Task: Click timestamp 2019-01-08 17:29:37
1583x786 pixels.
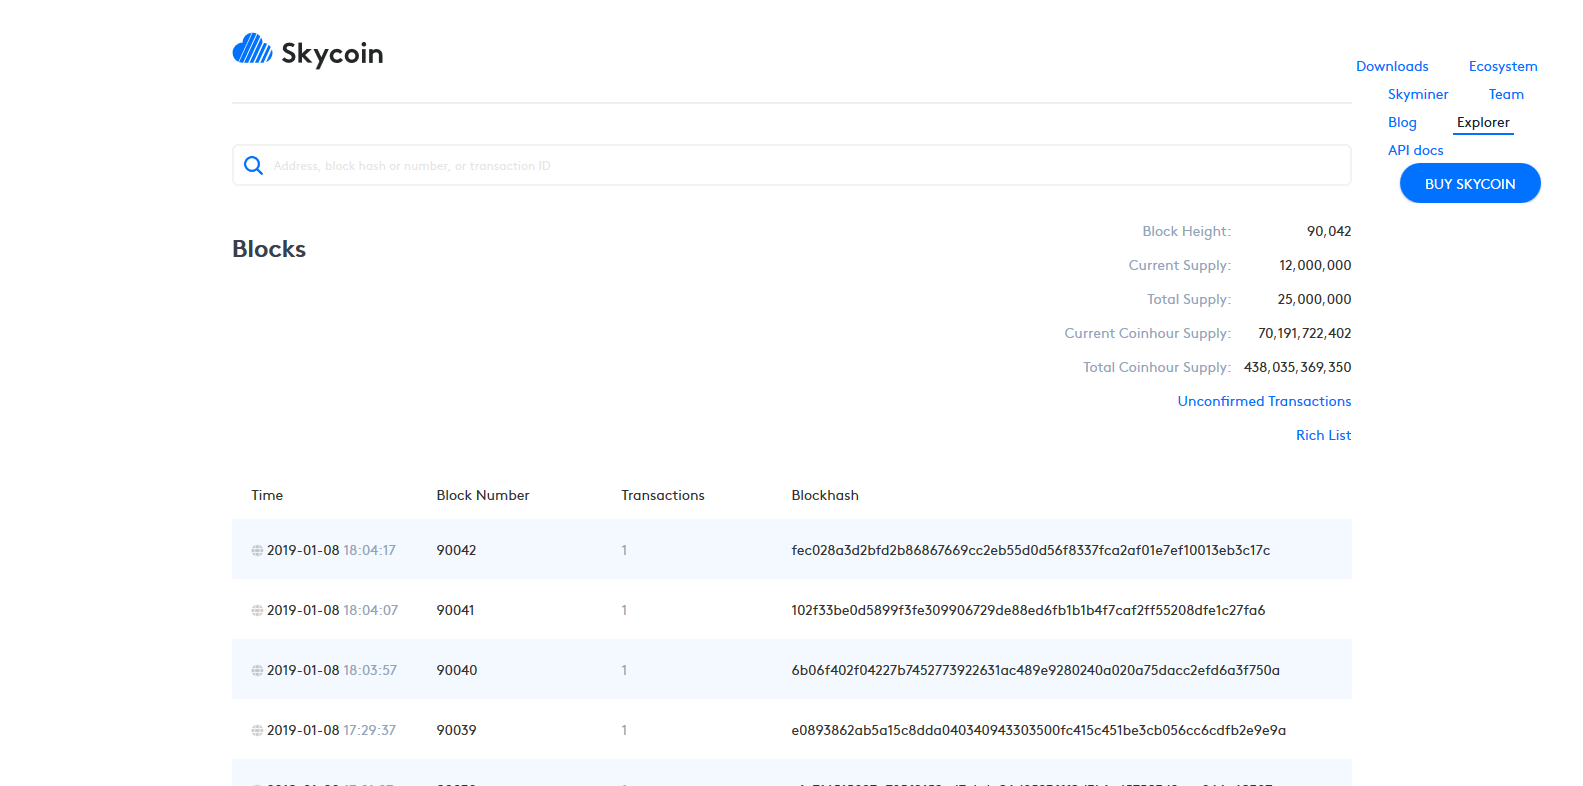Action: [331, 730]
